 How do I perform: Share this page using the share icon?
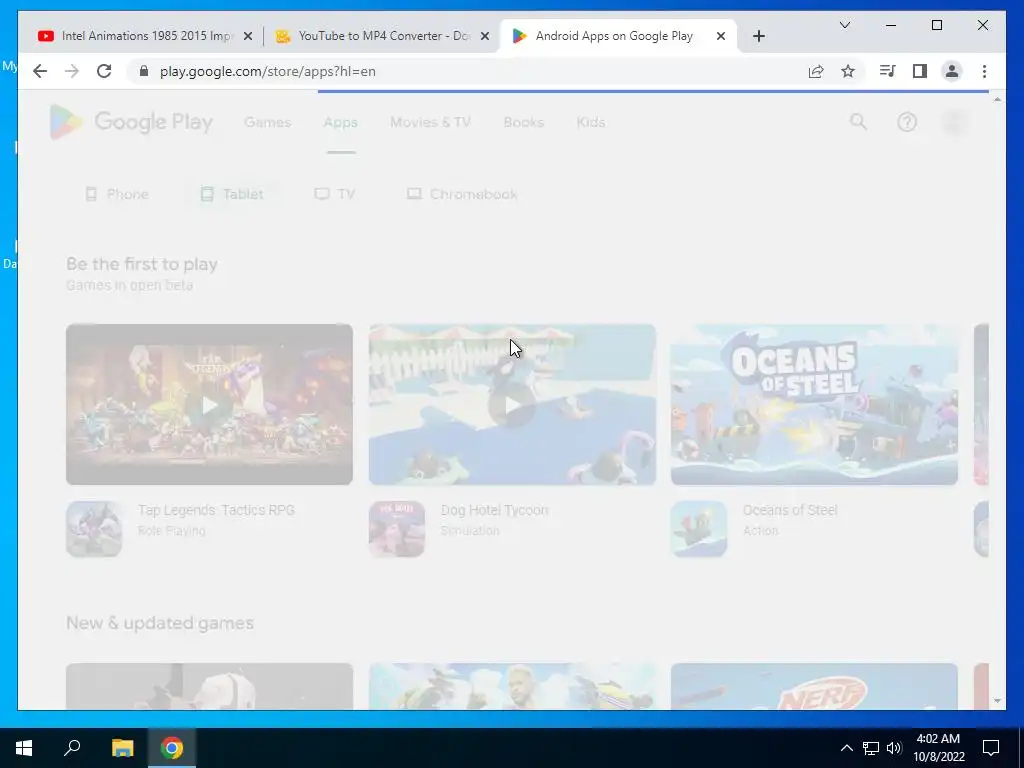click(x=816, y=71)
